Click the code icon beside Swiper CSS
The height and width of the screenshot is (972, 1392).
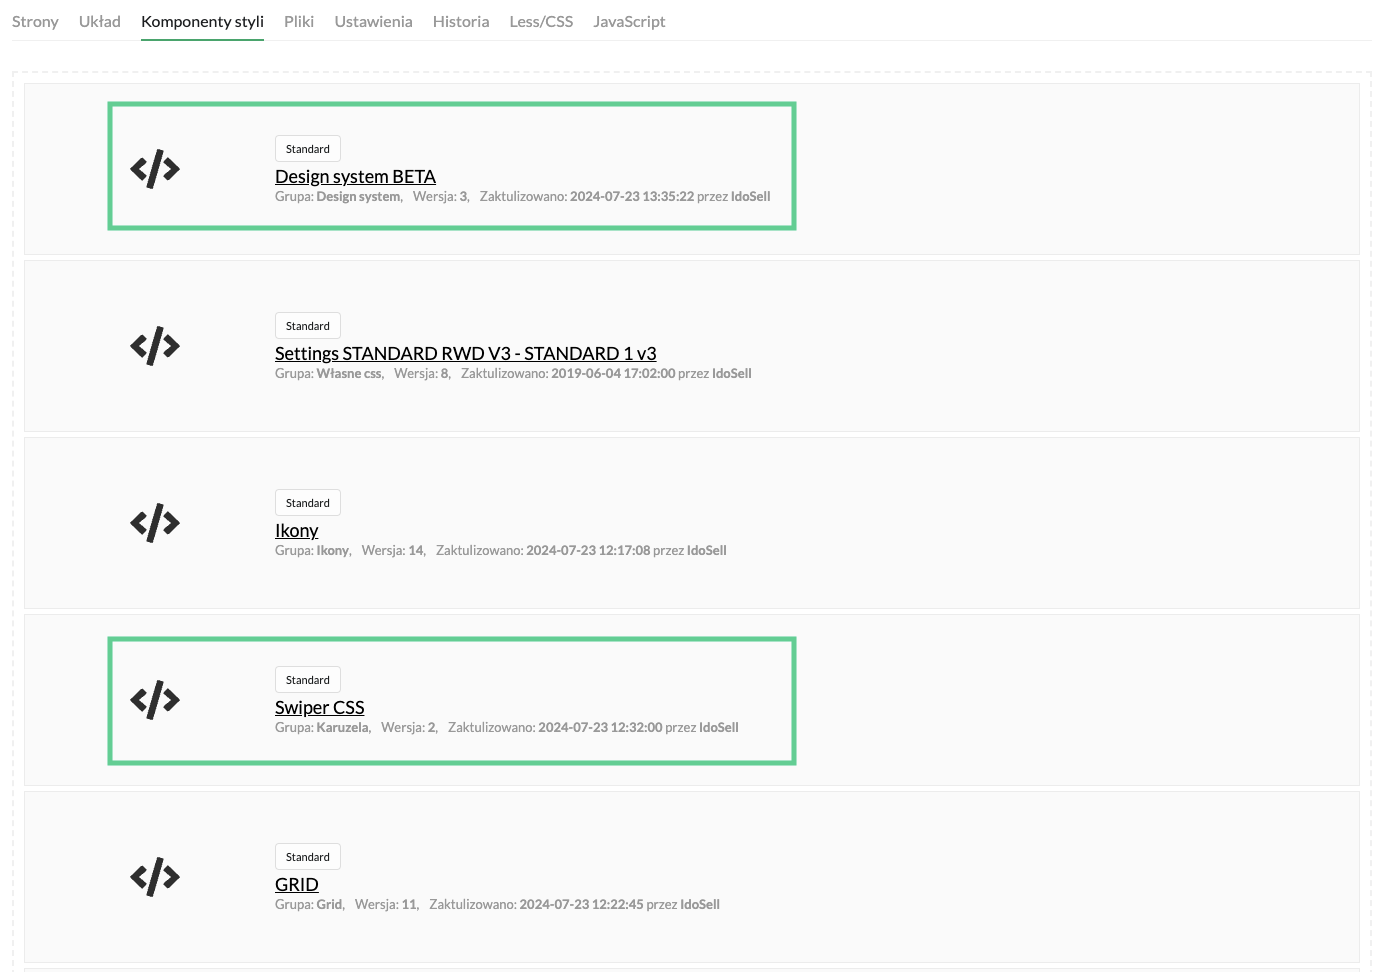coord(154,700)
